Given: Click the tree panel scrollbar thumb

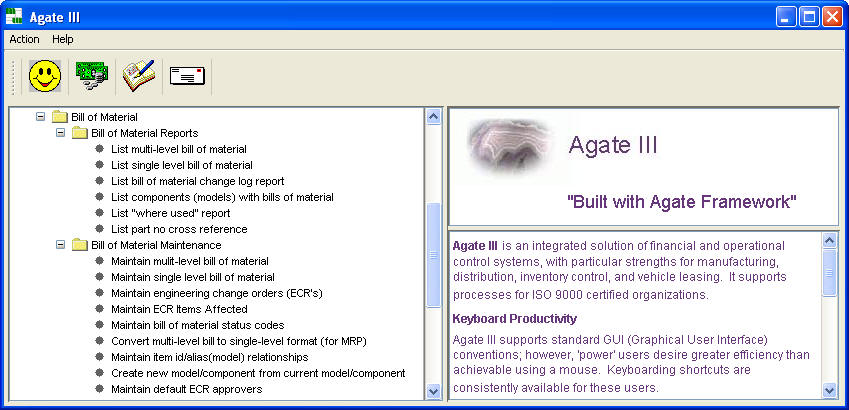Looking at the screenshot, I should coord(434,255).
